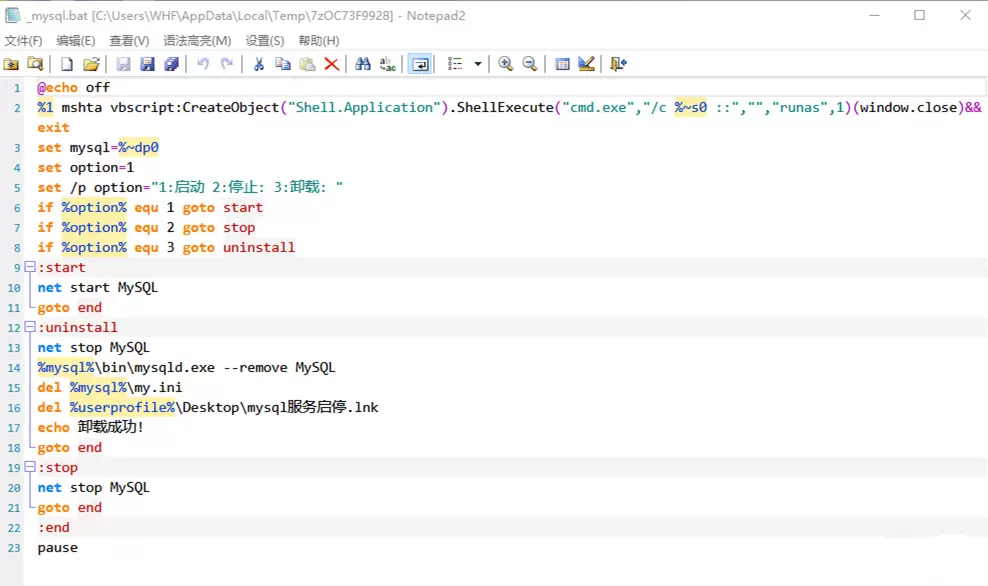Open the Replace text tool icon
The height and width of the screenshot is (586, 988).
[388, 64]
